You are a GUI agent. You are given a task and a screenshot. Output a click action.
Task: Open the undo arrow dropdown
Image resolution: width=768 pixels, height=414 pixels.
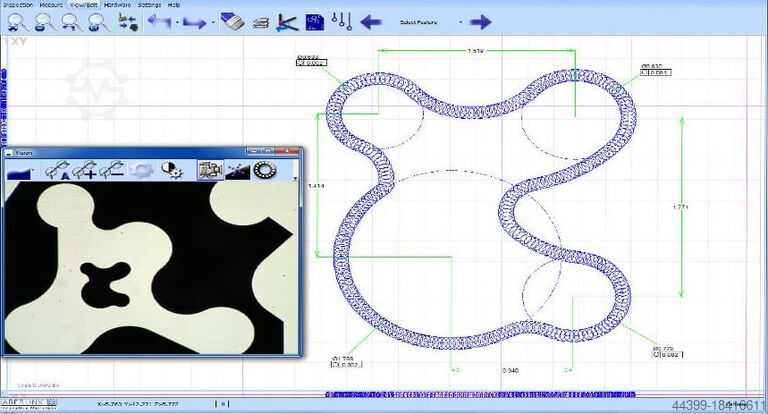pos(177,23)
